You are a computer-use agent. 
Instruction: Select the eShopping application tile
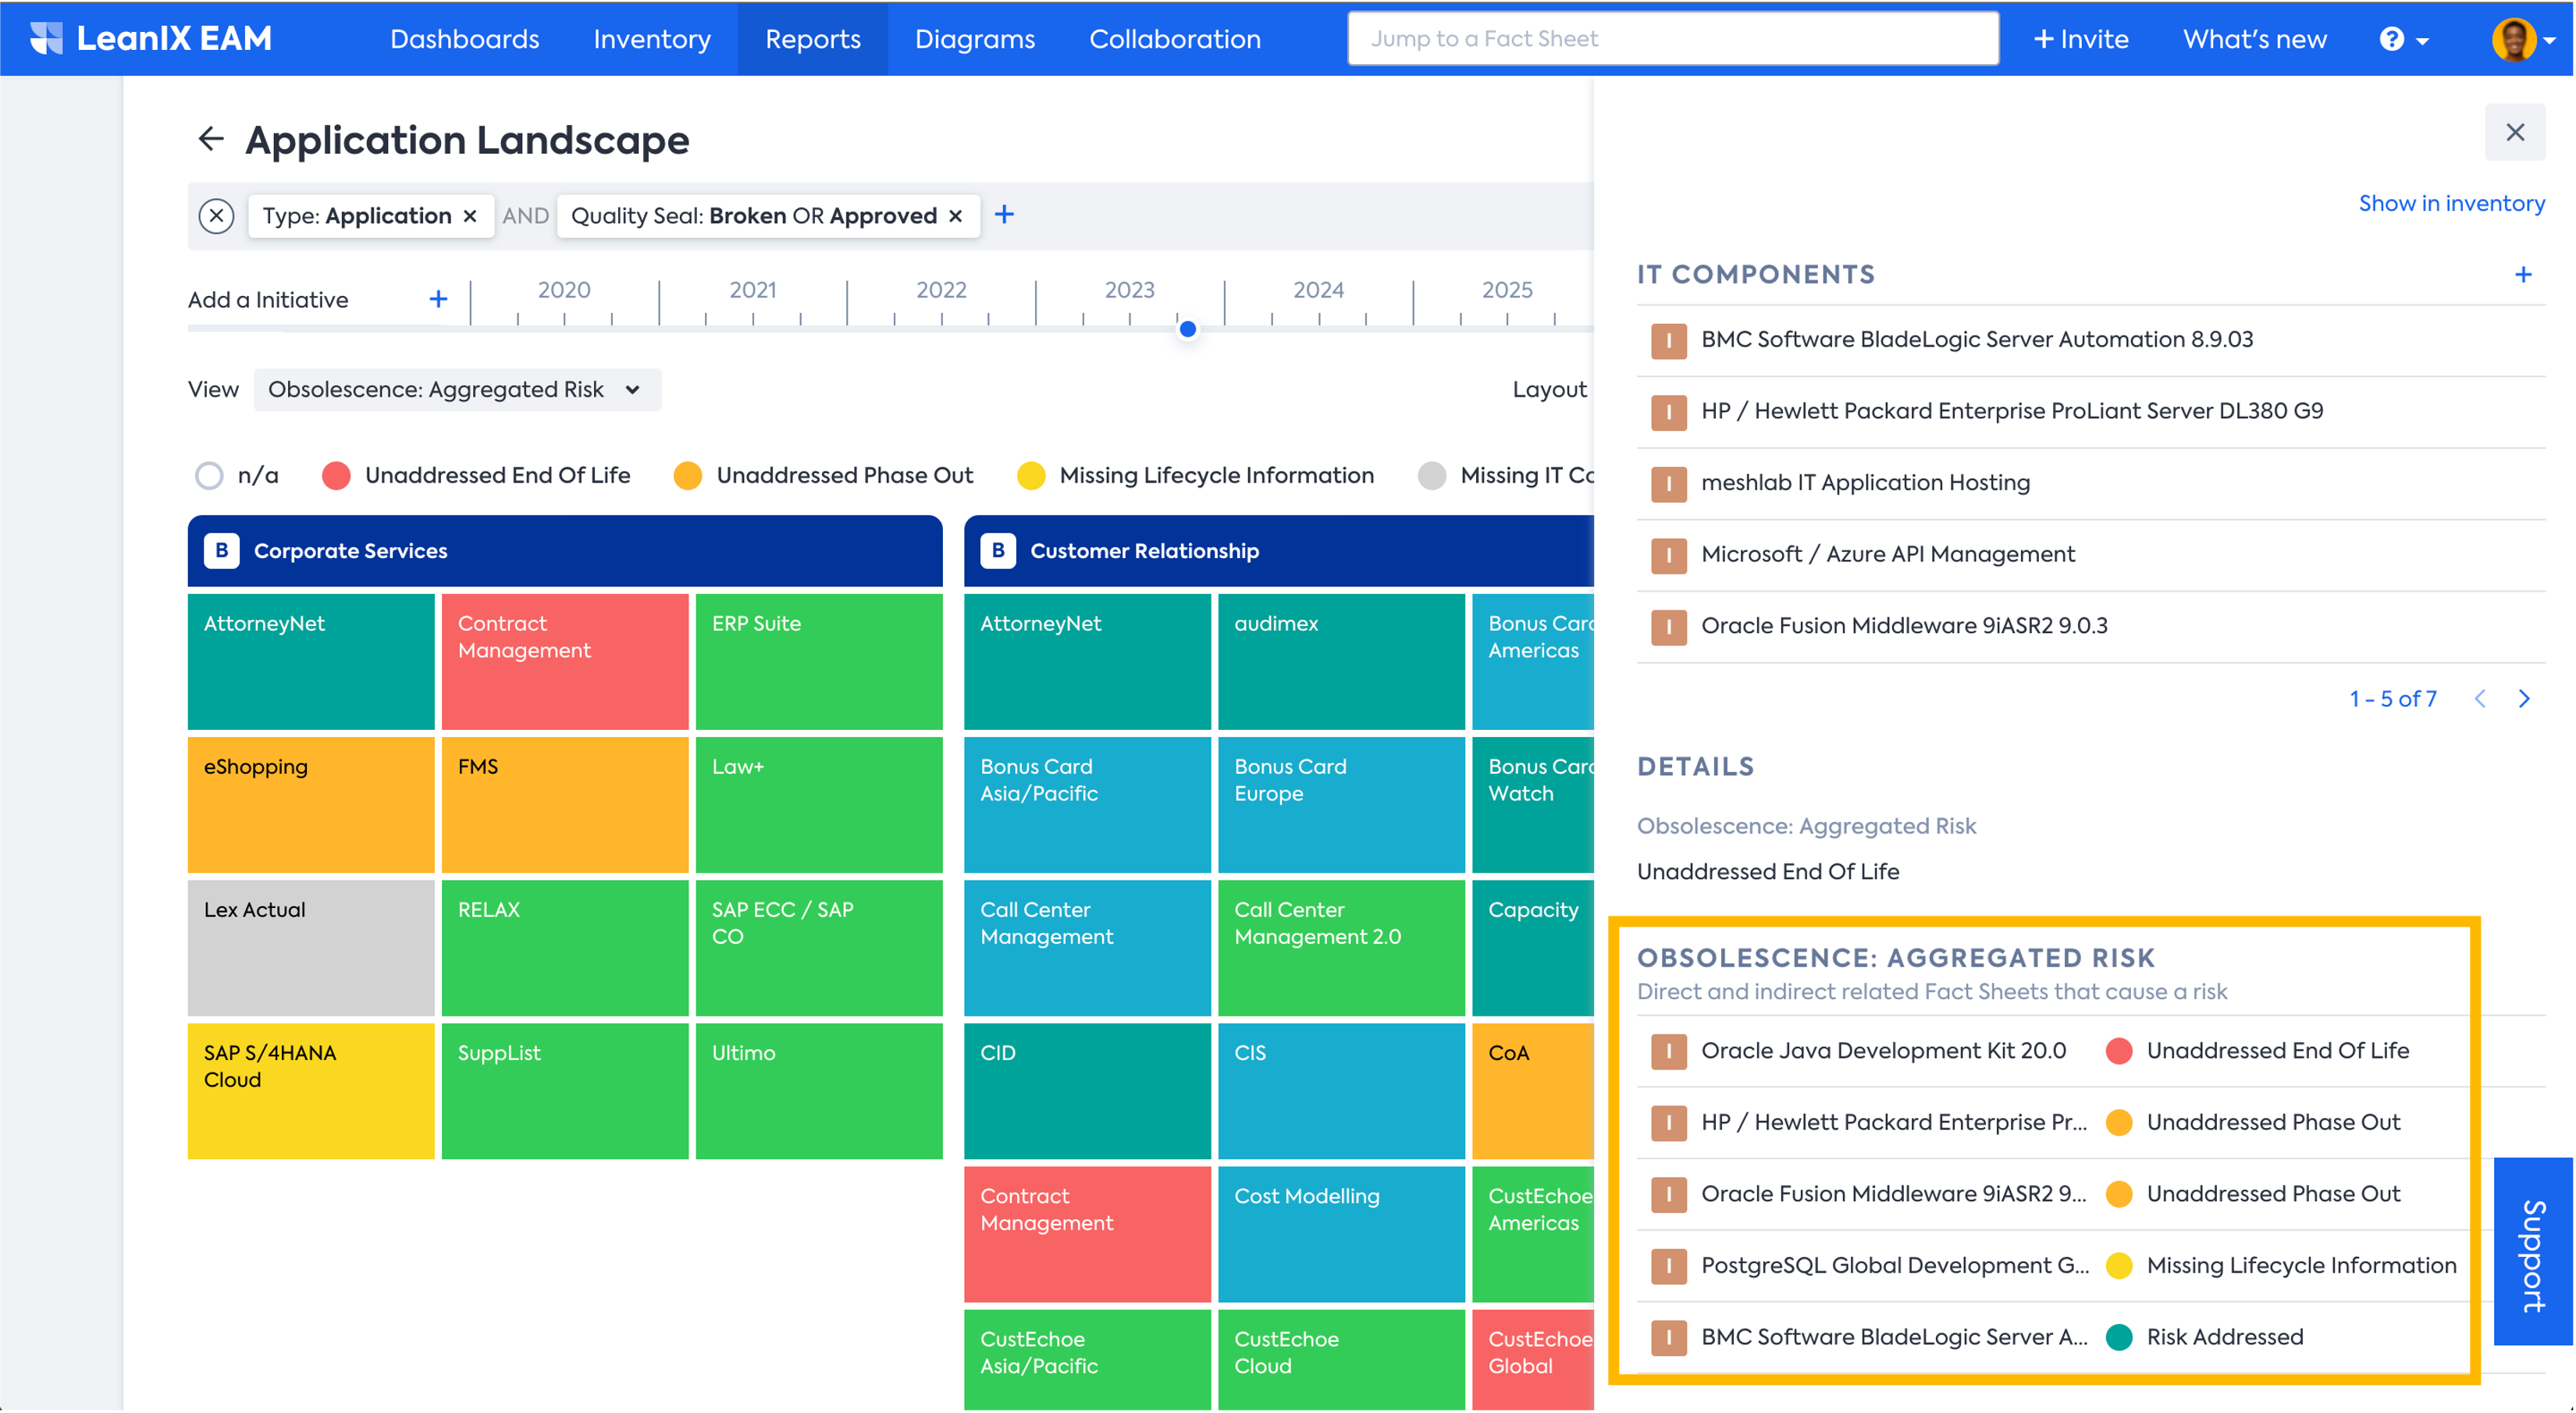310,804
